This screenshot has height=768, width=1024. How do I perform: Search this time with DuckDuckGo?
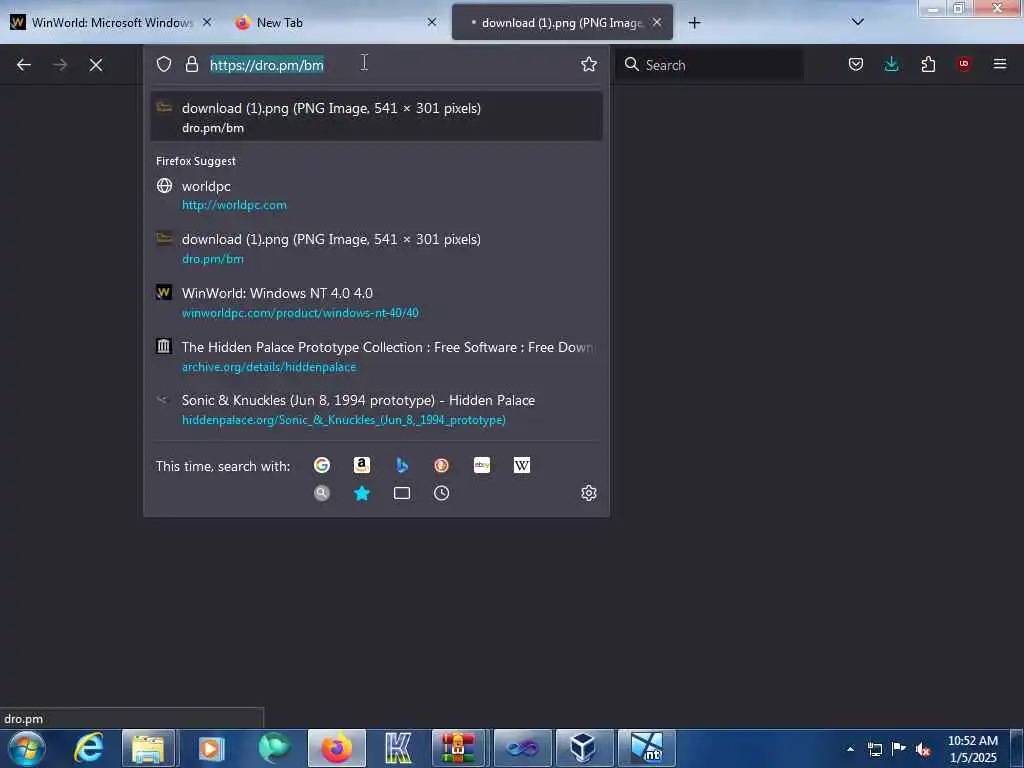(441, 465)
